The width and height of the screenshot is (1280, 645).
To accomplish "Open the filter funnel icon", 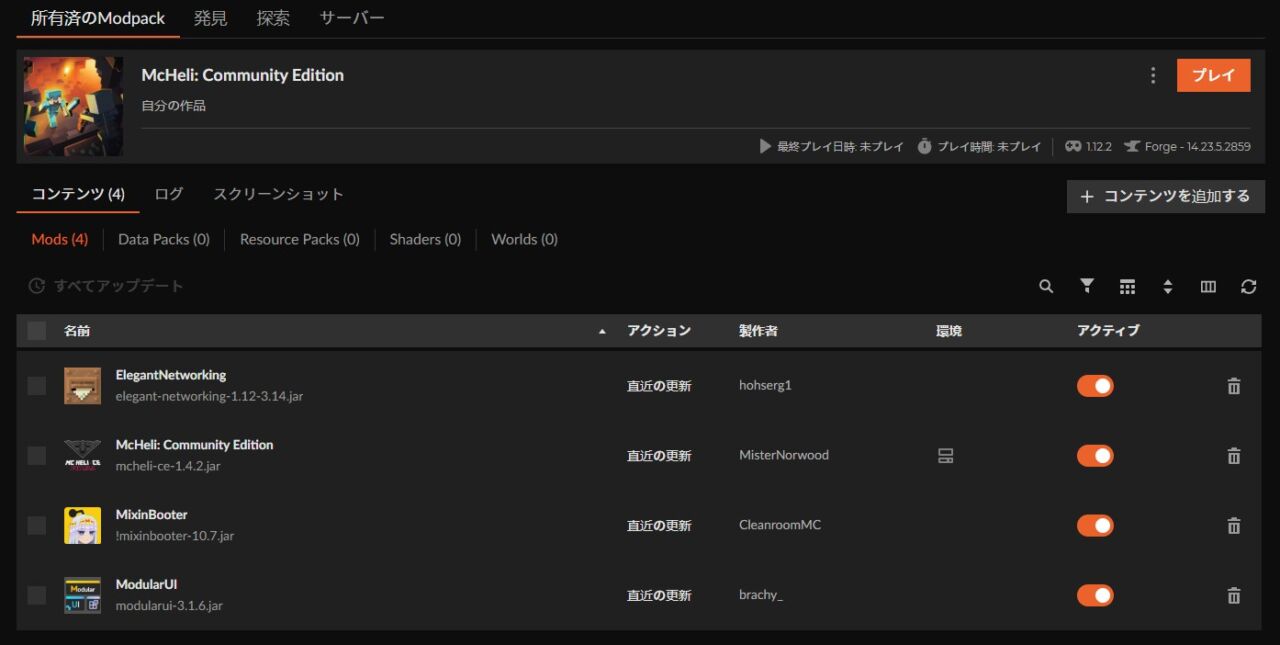I will 1087,286.
